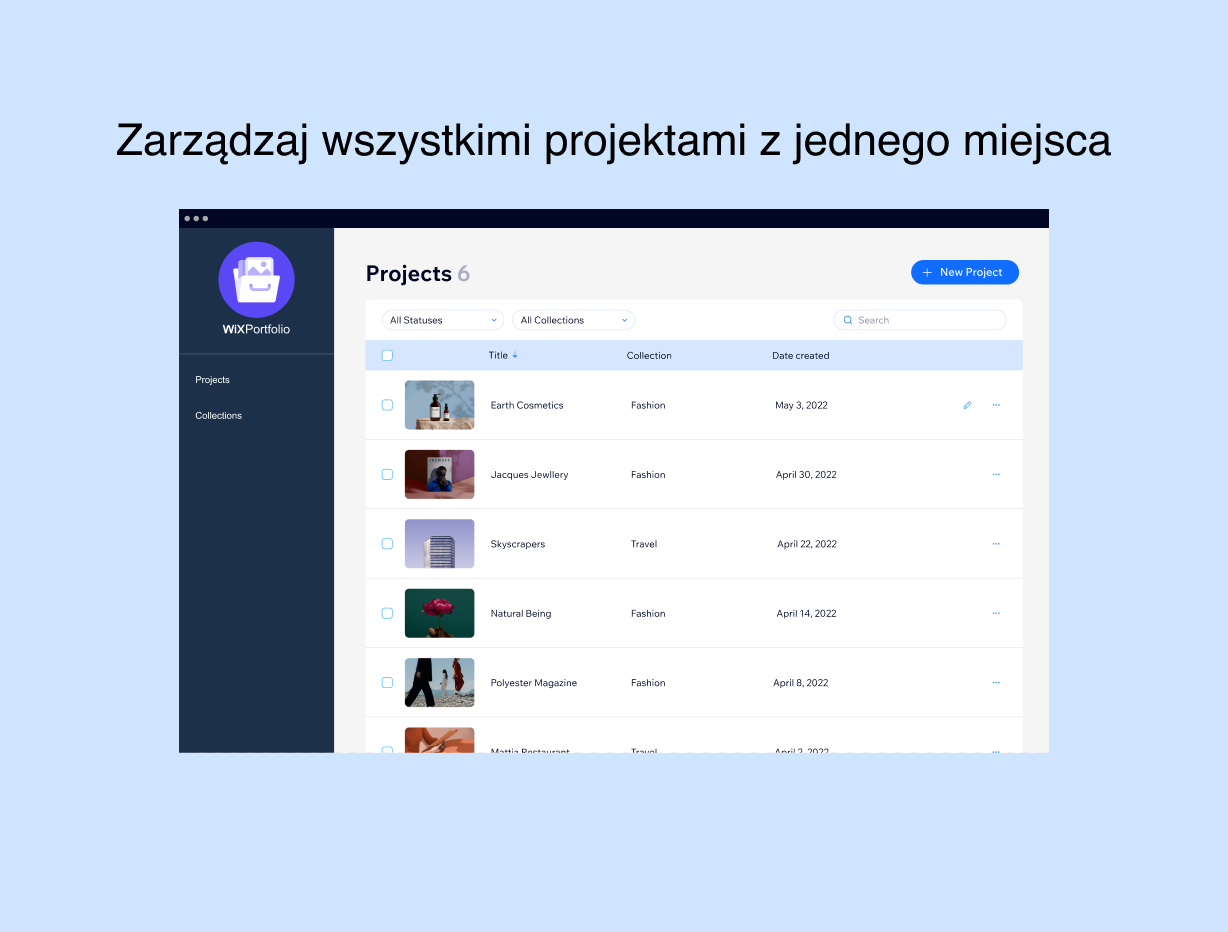
Task: Open the Jacques Jewllery thumbnail
Action: [x=439, y=474]
